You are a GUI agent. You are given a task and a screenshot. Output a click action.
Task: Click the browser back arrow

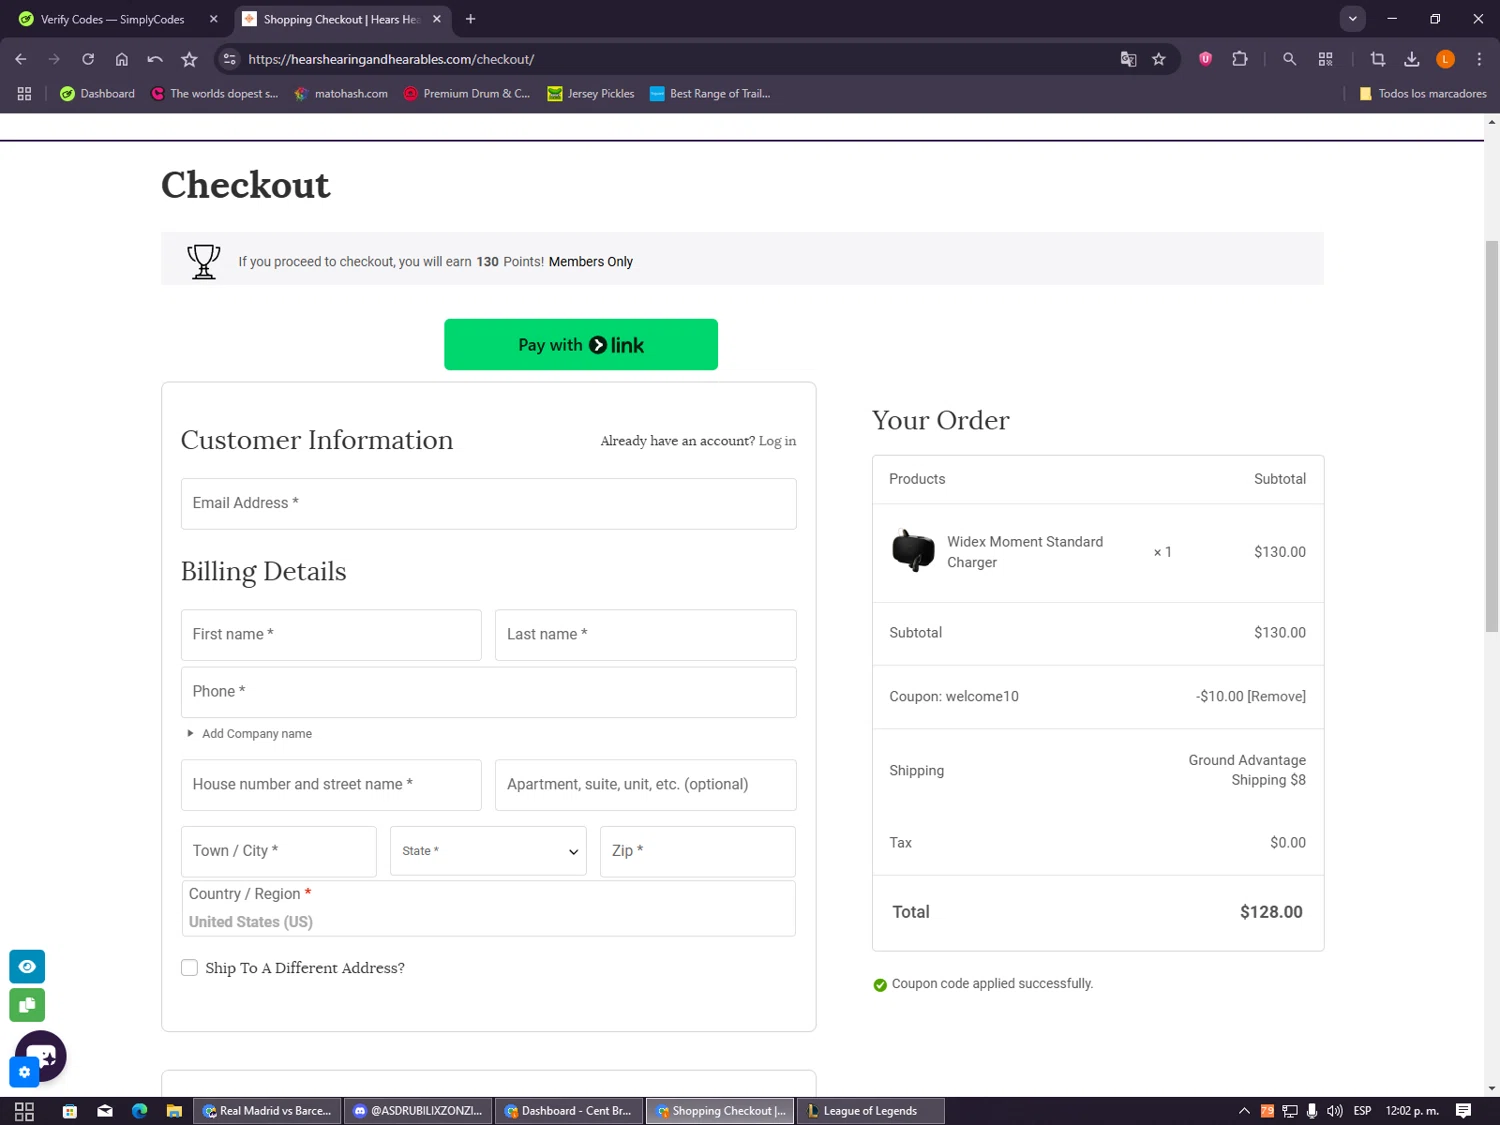pos(21,59)
